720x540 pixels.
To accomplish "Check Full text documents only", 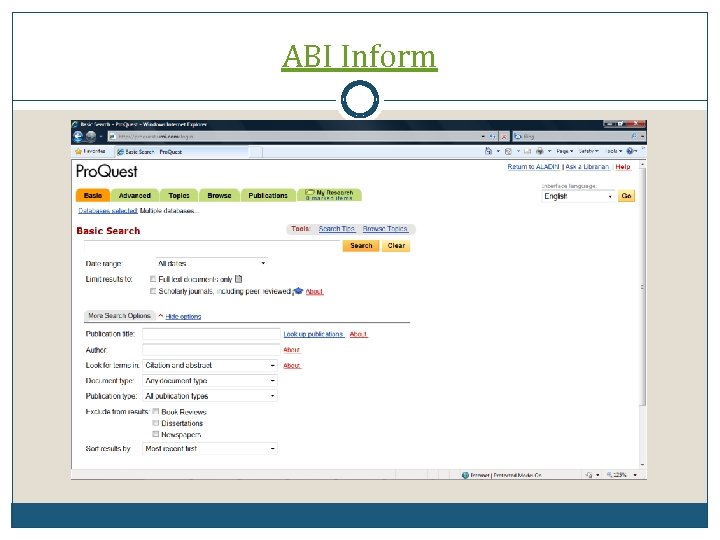I will pos(153,279).
